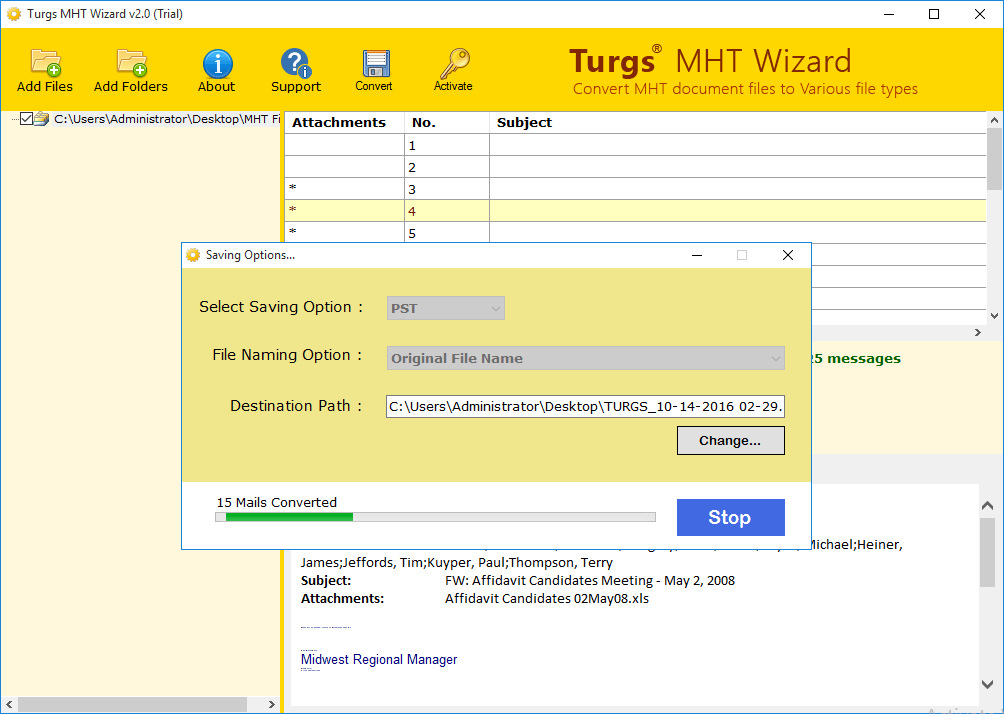Click the Add Folders toolbar icon
The width and height of the screenshot is (1004, 714).
point(130,62)
